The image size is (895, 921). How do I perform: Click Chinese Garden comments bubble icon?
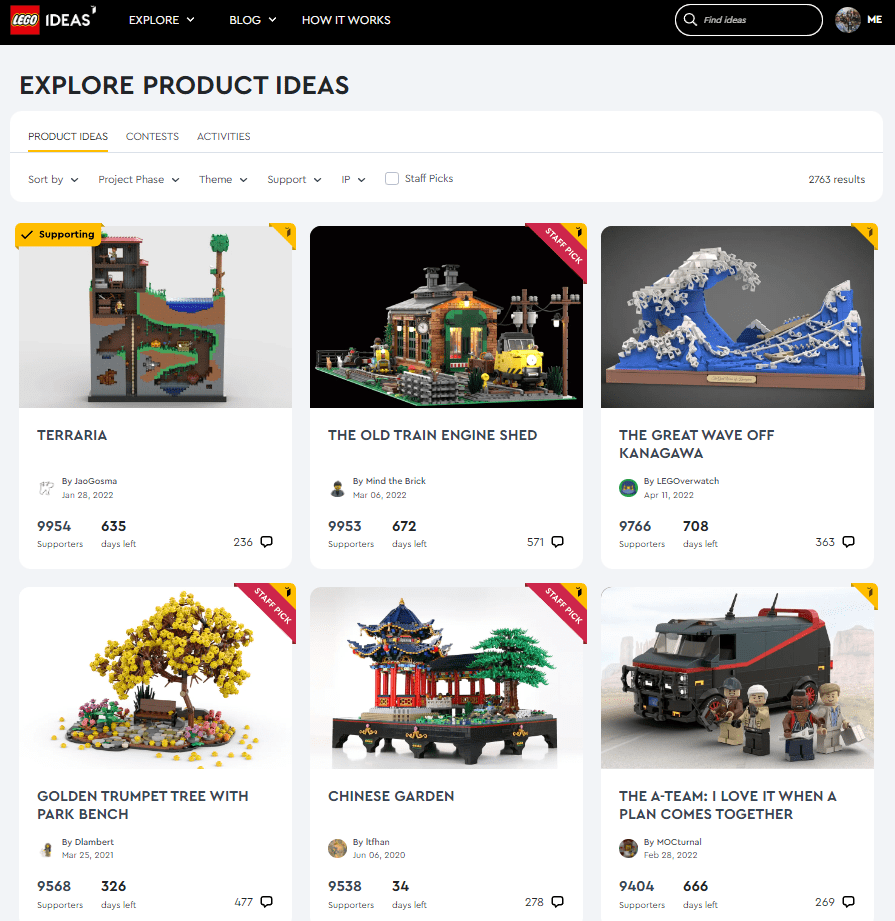(558, 902)
